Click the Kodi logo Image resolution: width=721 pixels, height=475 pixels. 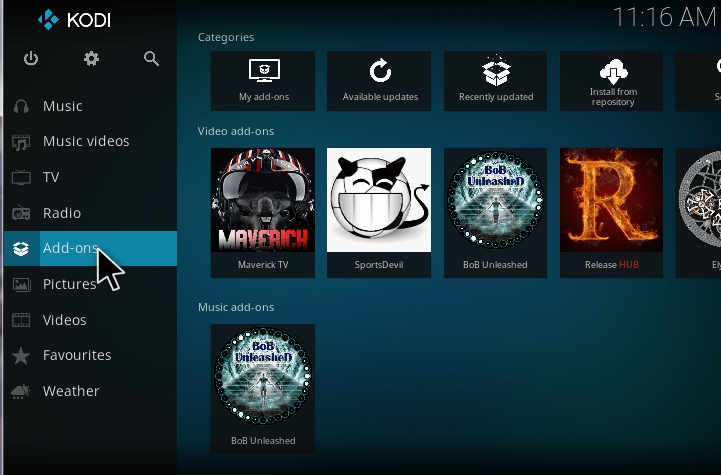[x=74, y=20]
